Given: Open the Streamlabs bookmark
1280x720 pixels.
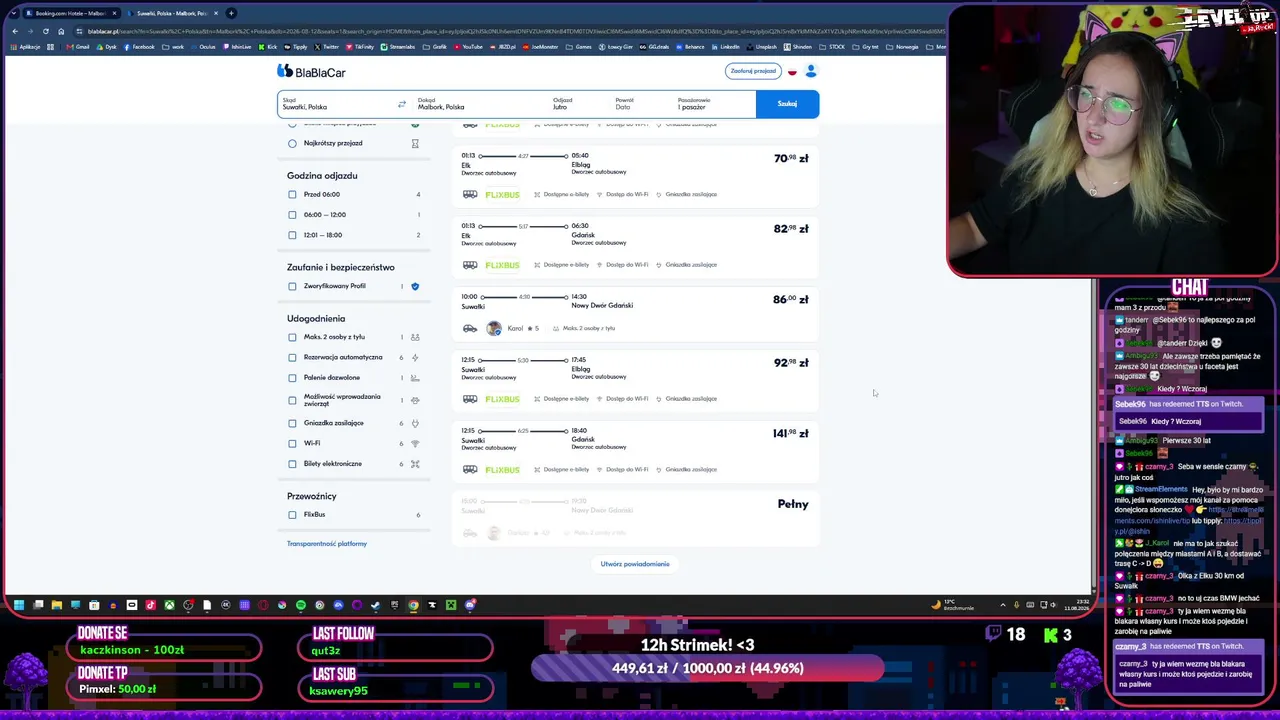Looking at the screenshot, I should pyautogui.click(x=398, y=47).
